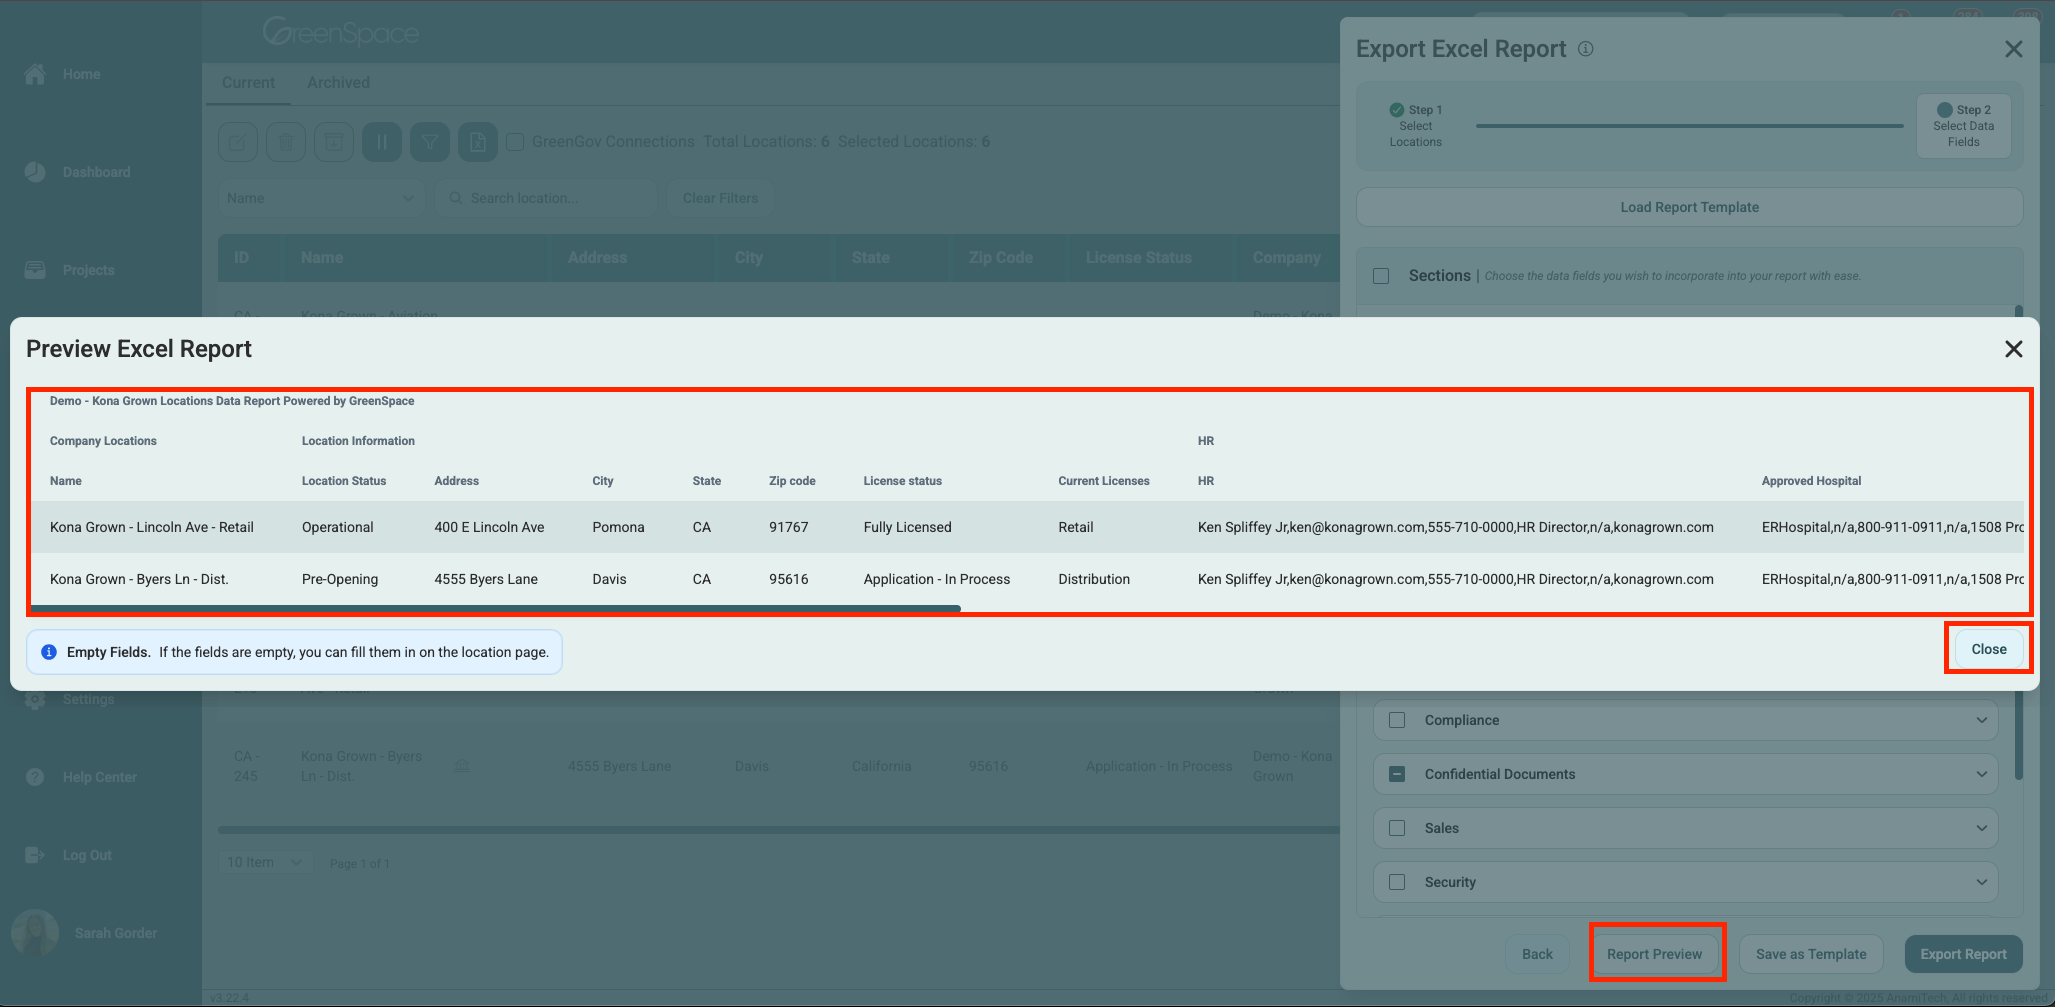The height and width of the screenshot is (1007, 2055).
Task: Open Dashboard from the sidebar
Action: pyautogui.click(x=96, y=172)
